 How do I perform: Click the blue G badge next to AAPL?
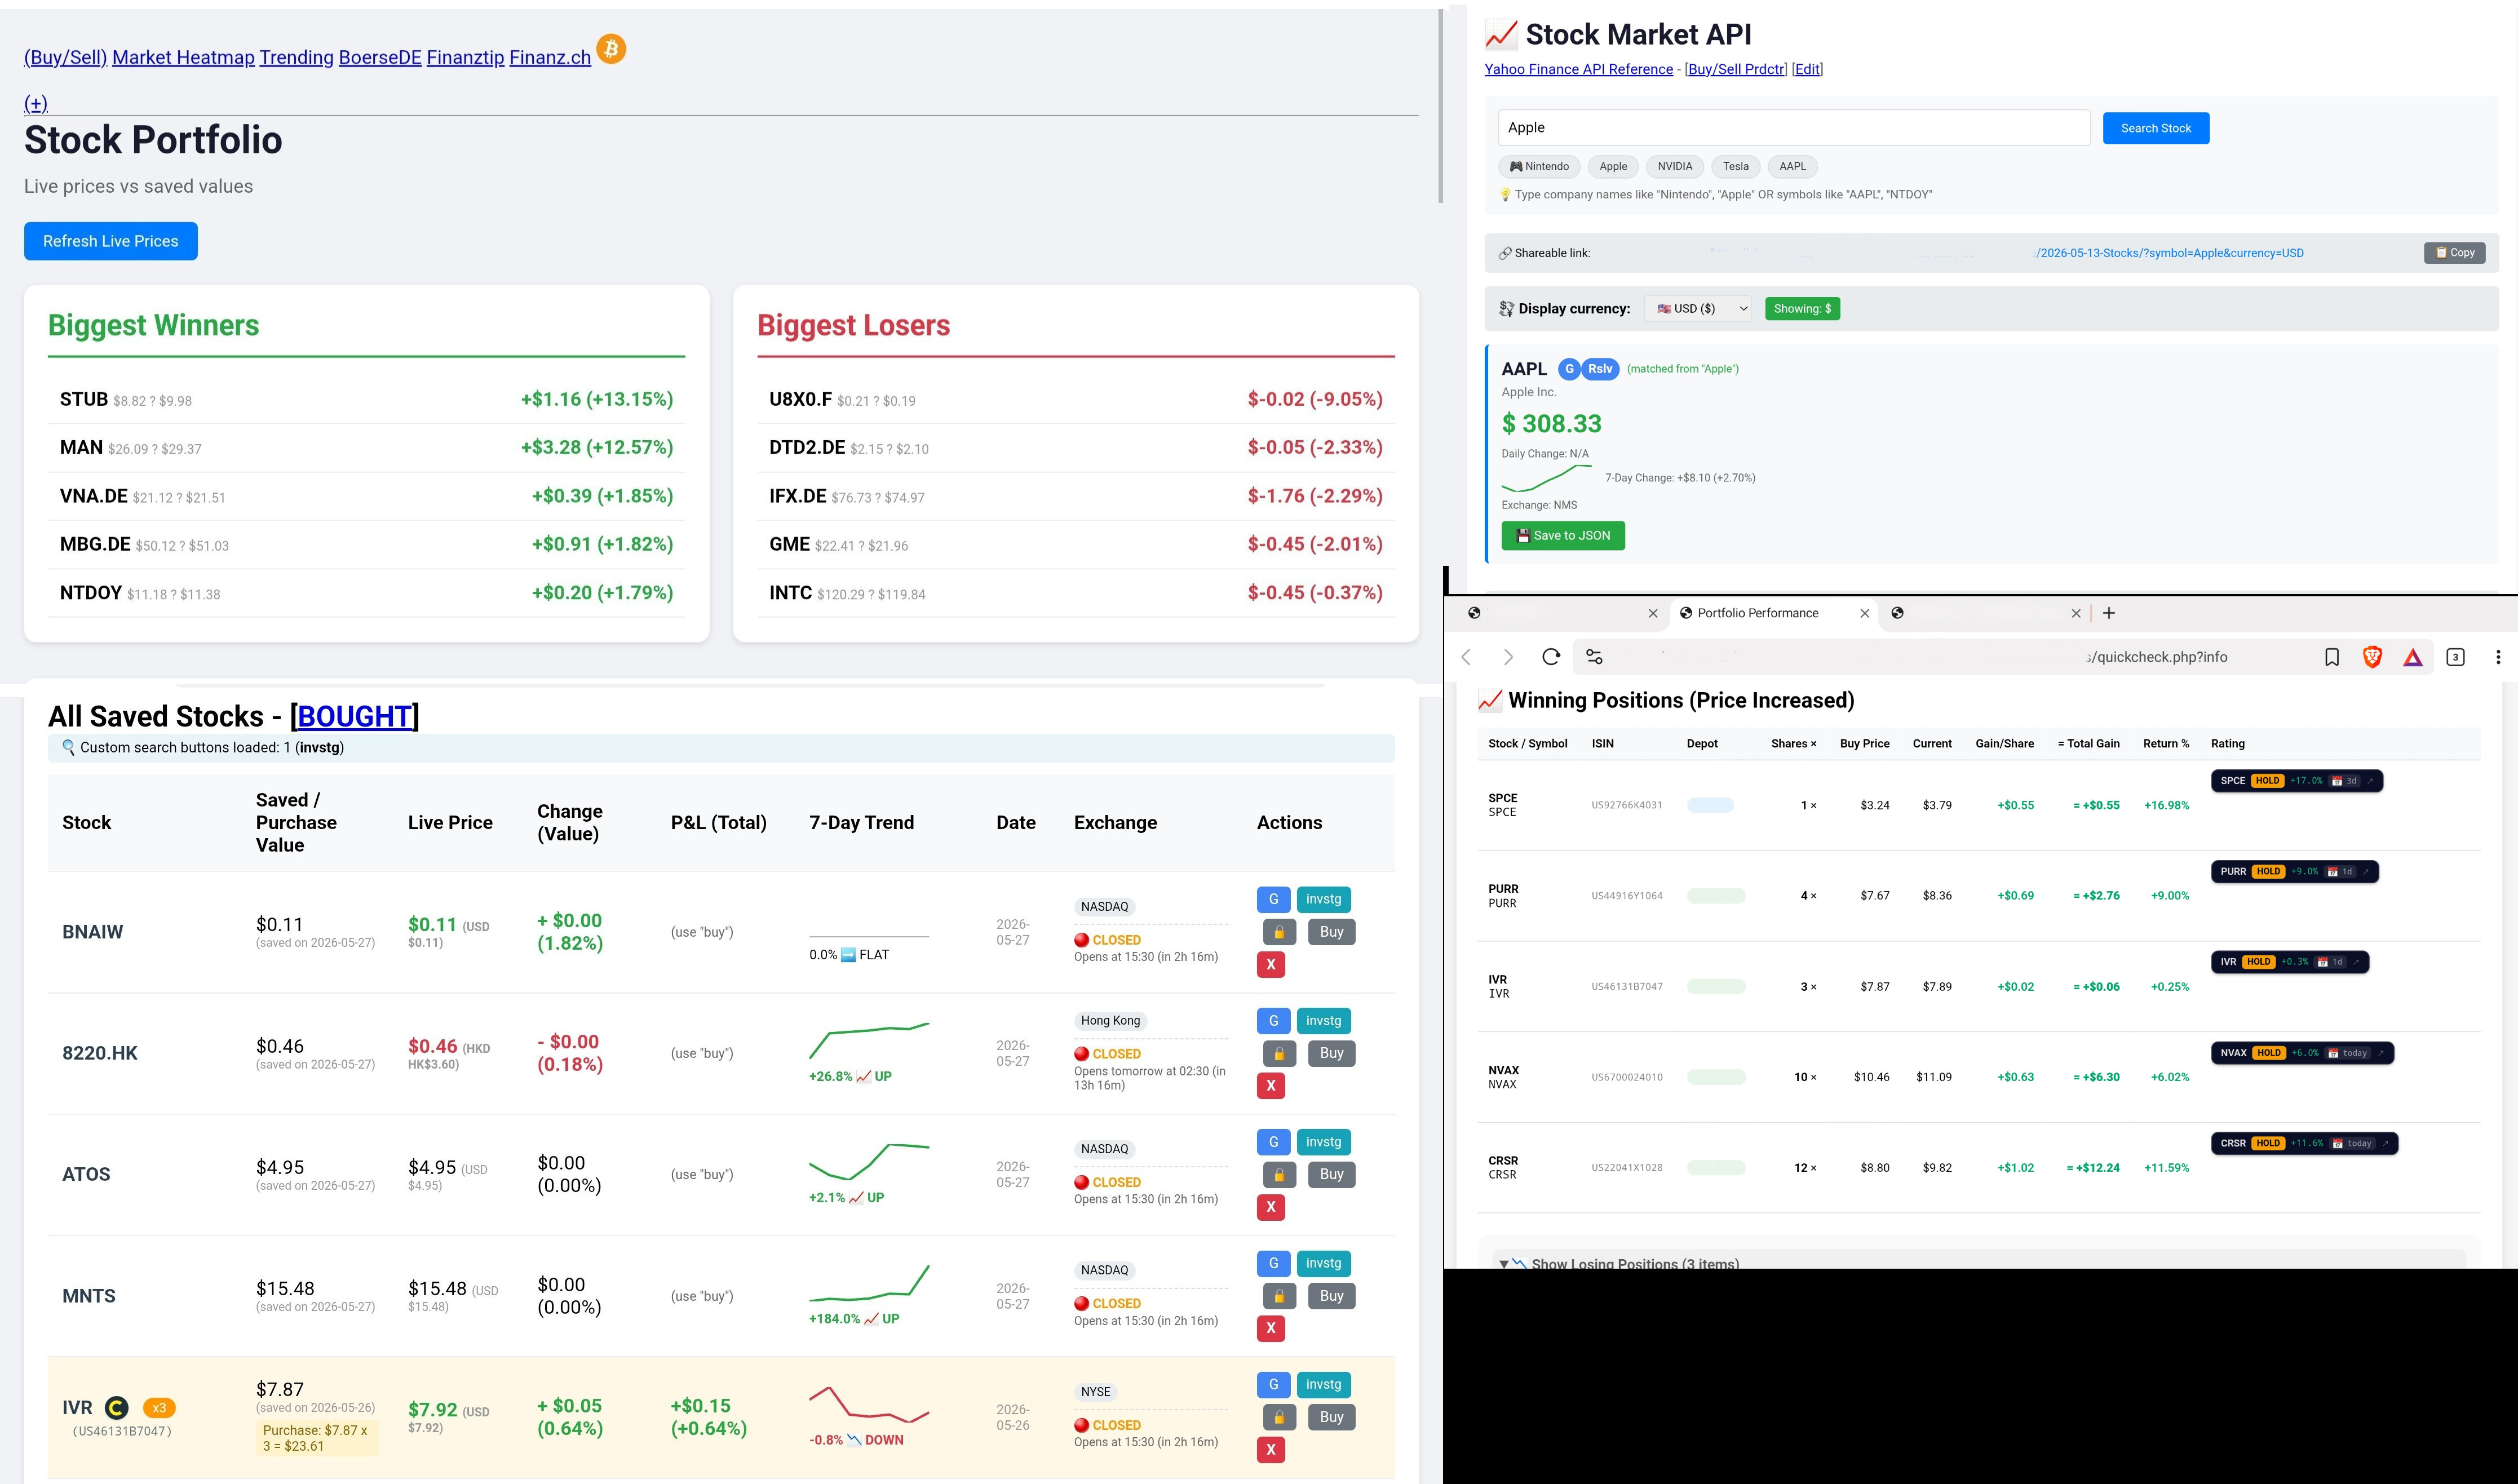point(1569,369)
